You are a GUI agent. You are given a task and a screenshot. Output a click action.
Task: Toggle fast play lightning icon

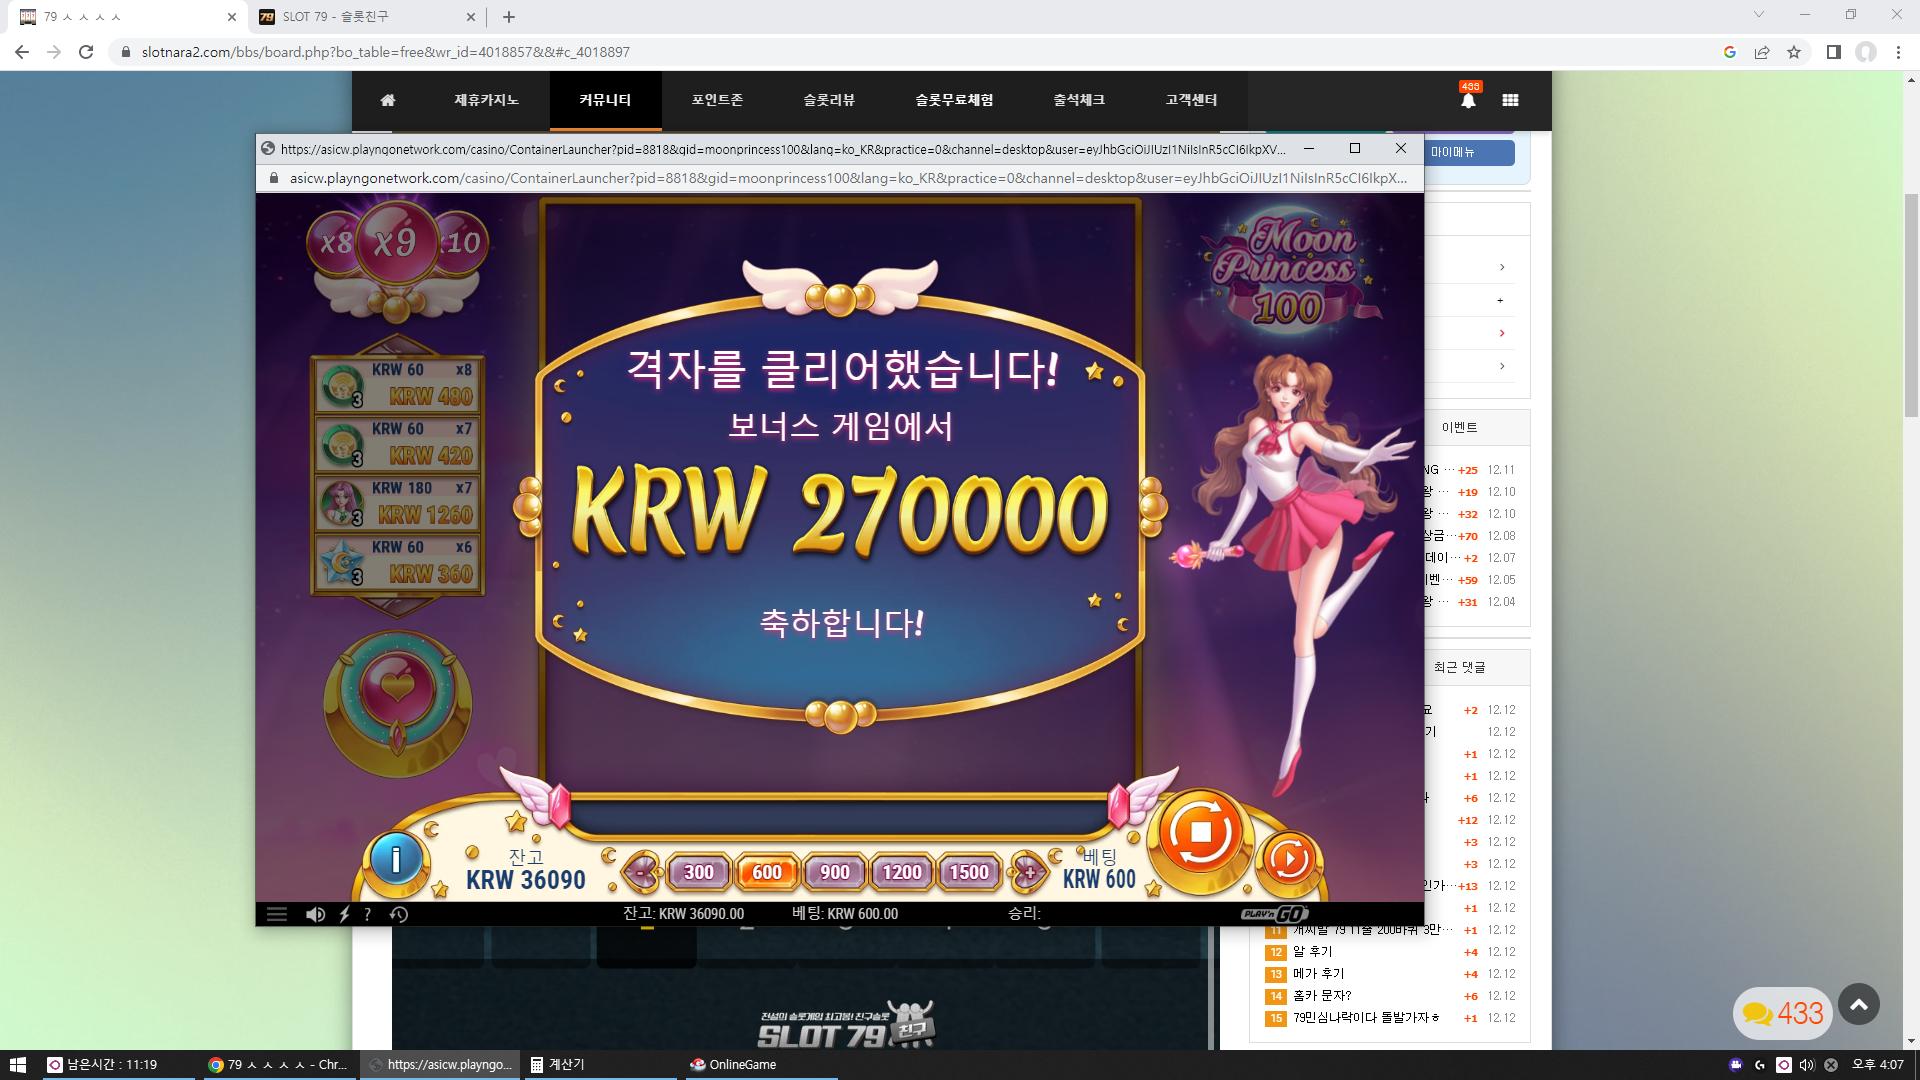click(344, 914)
